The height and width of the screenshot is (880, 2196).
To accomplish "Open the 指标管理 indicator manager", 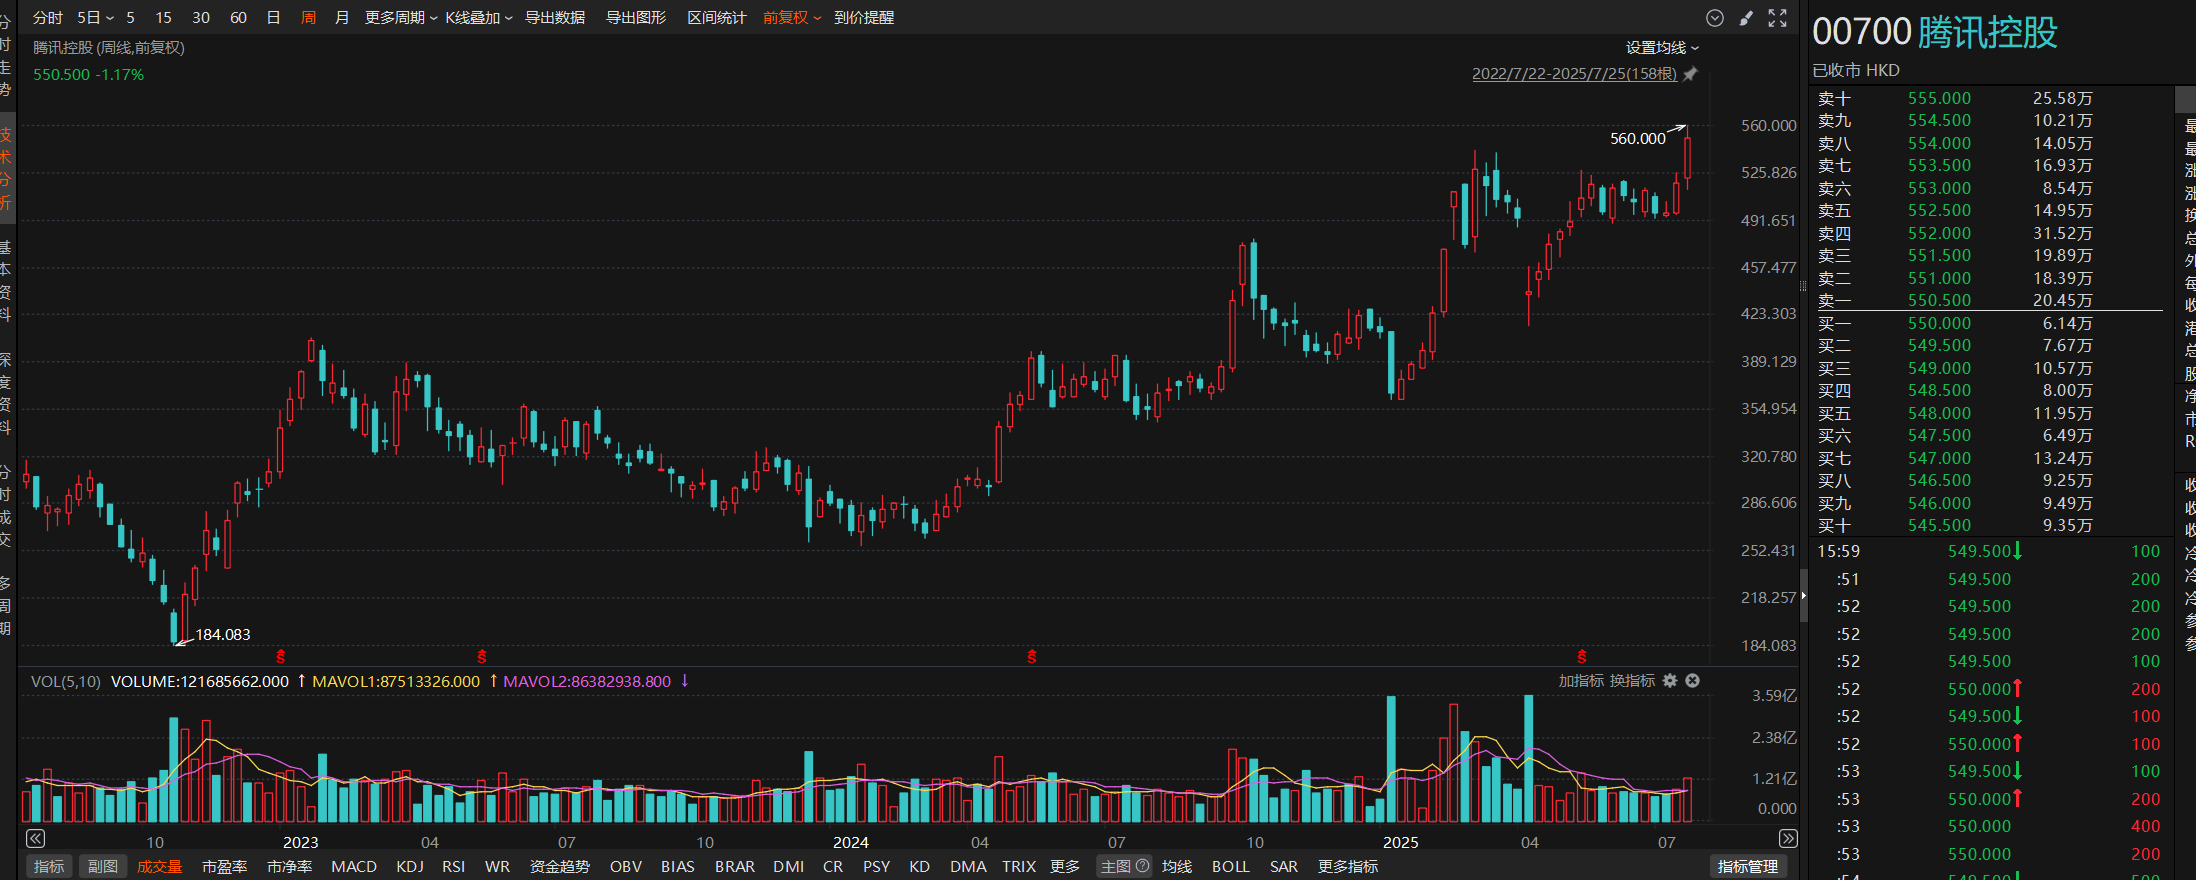I will (1747, 866).
